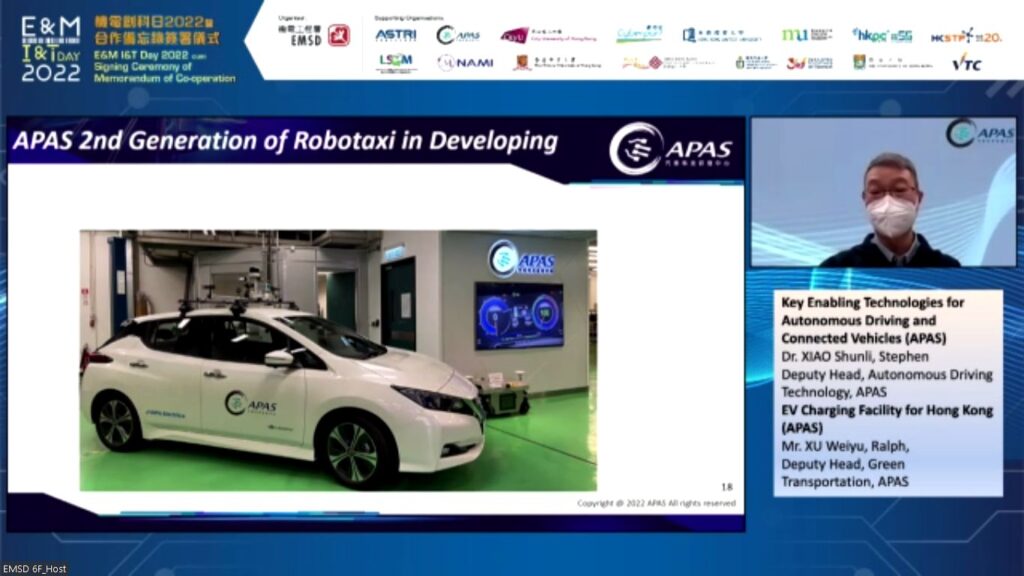Click the LSCM logo
The width and height of the screenshot is (1024, 576).
click(x=396, y=63)
